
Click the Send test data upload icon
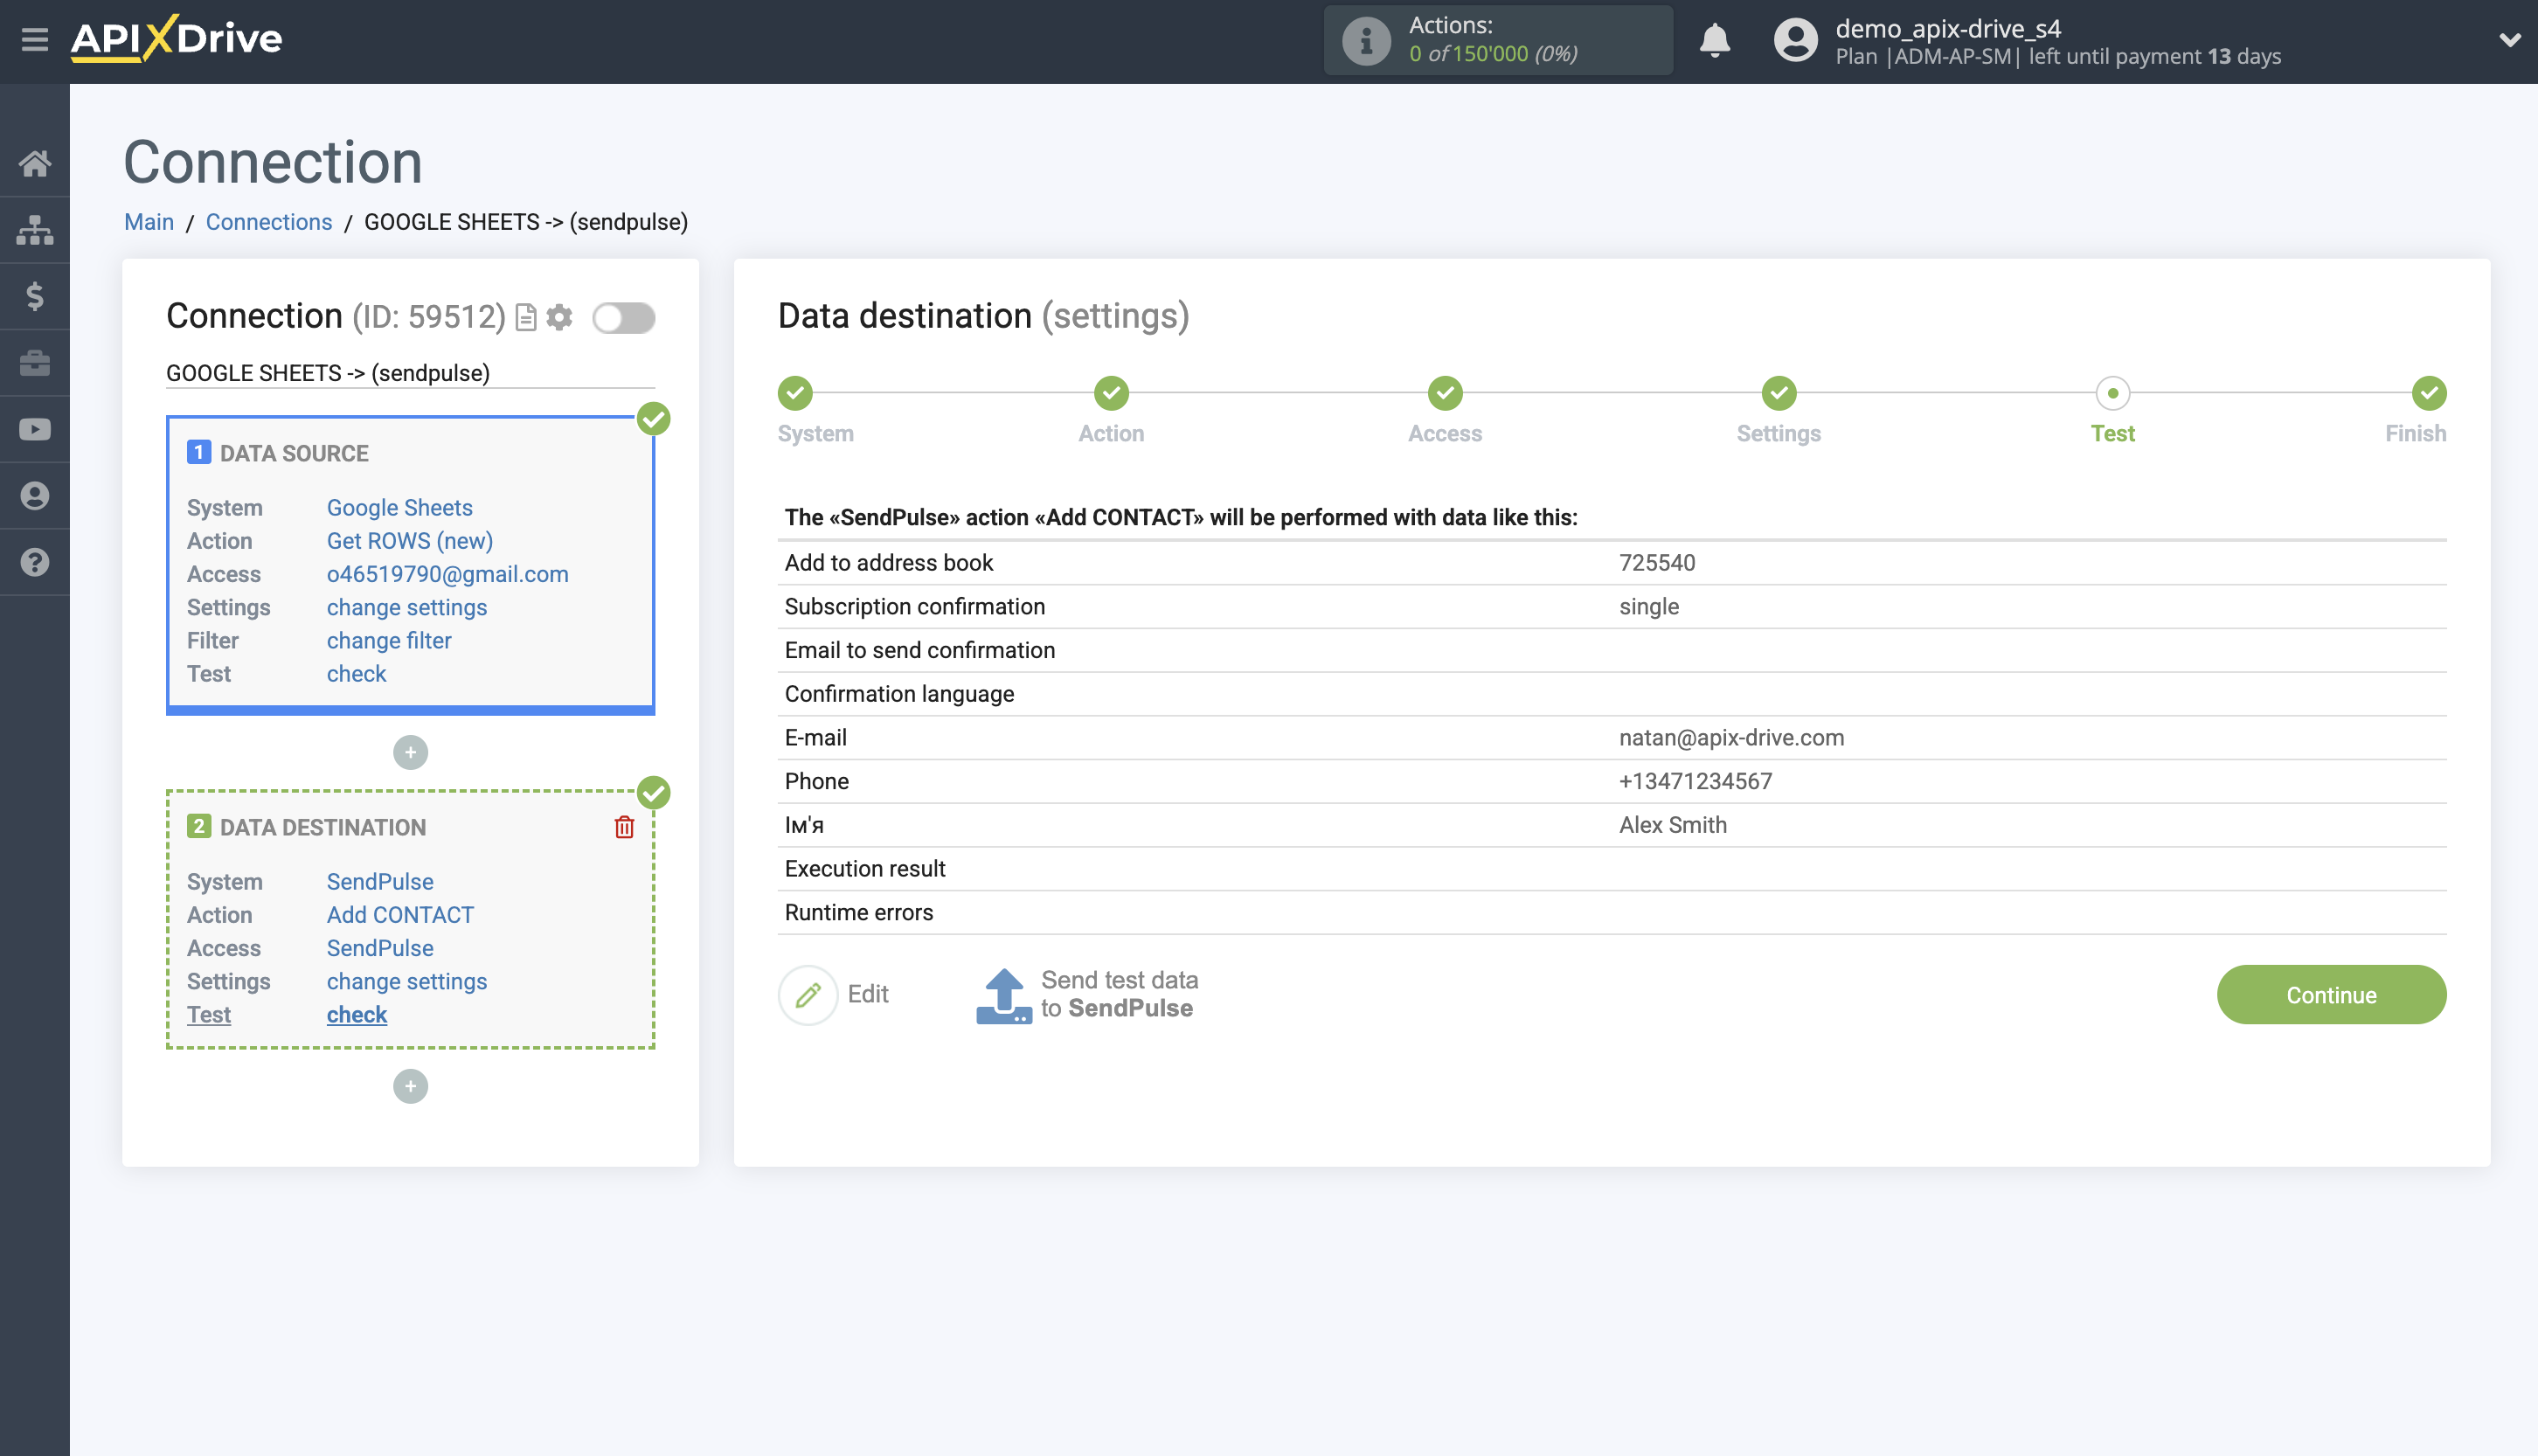1003,995
